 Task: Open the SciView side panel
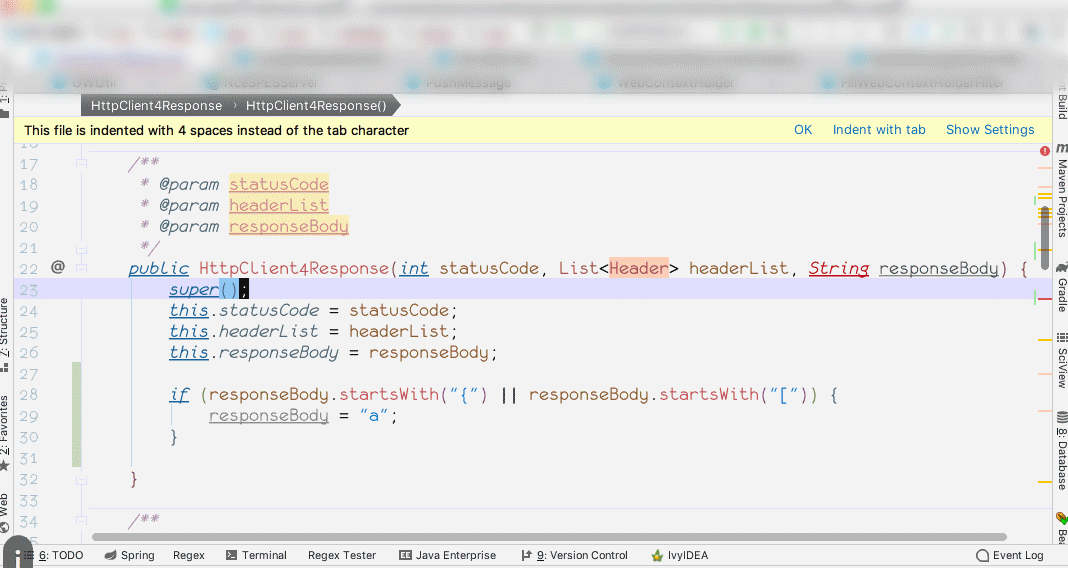tap(1061, 368)
